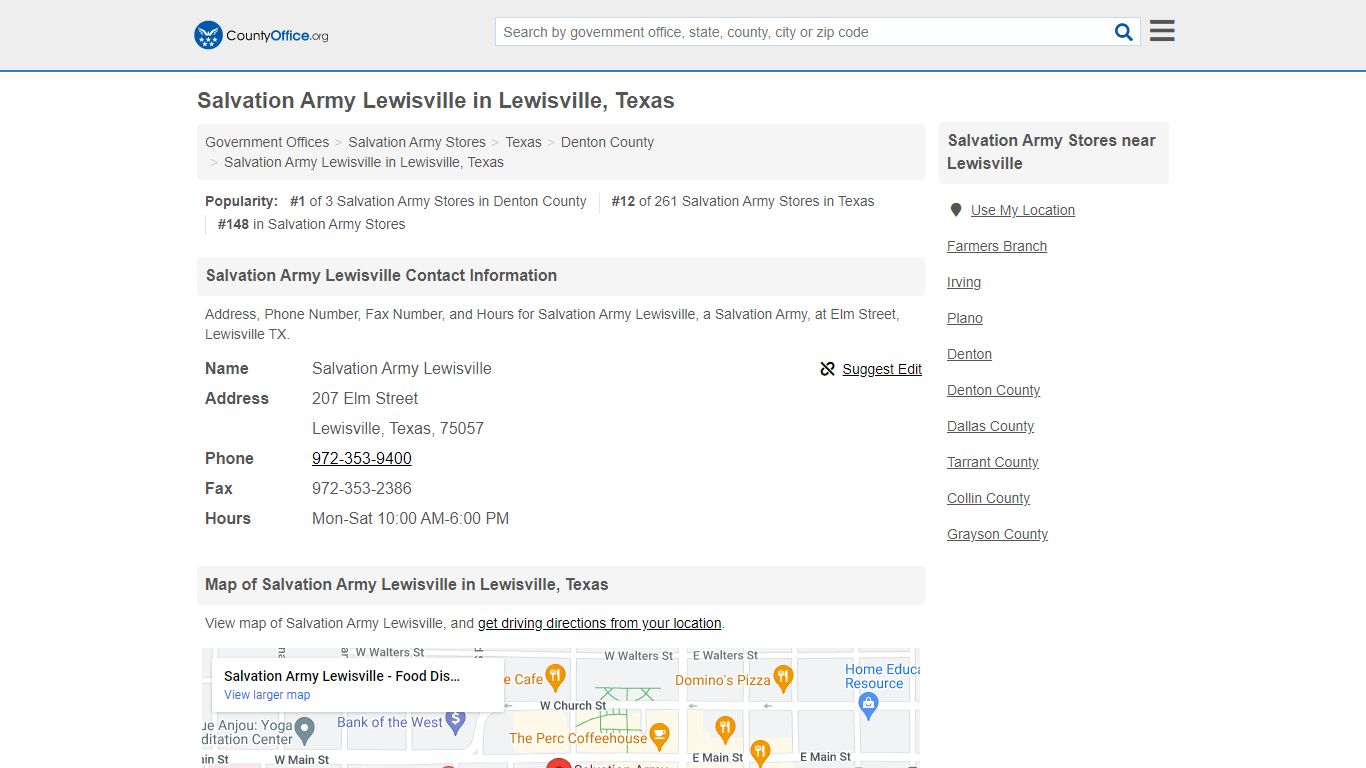Click the Salvation Army Lewisville name value
Image resolution: width=1366 pixels, height=768 pixels.
click(402, 368)
